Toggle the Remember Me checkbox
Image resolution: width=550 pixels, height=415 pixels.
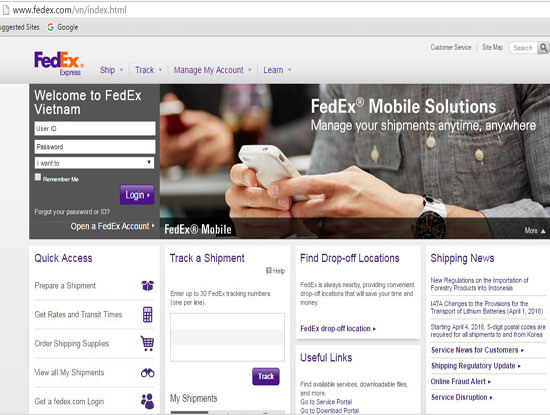(38, 177)
